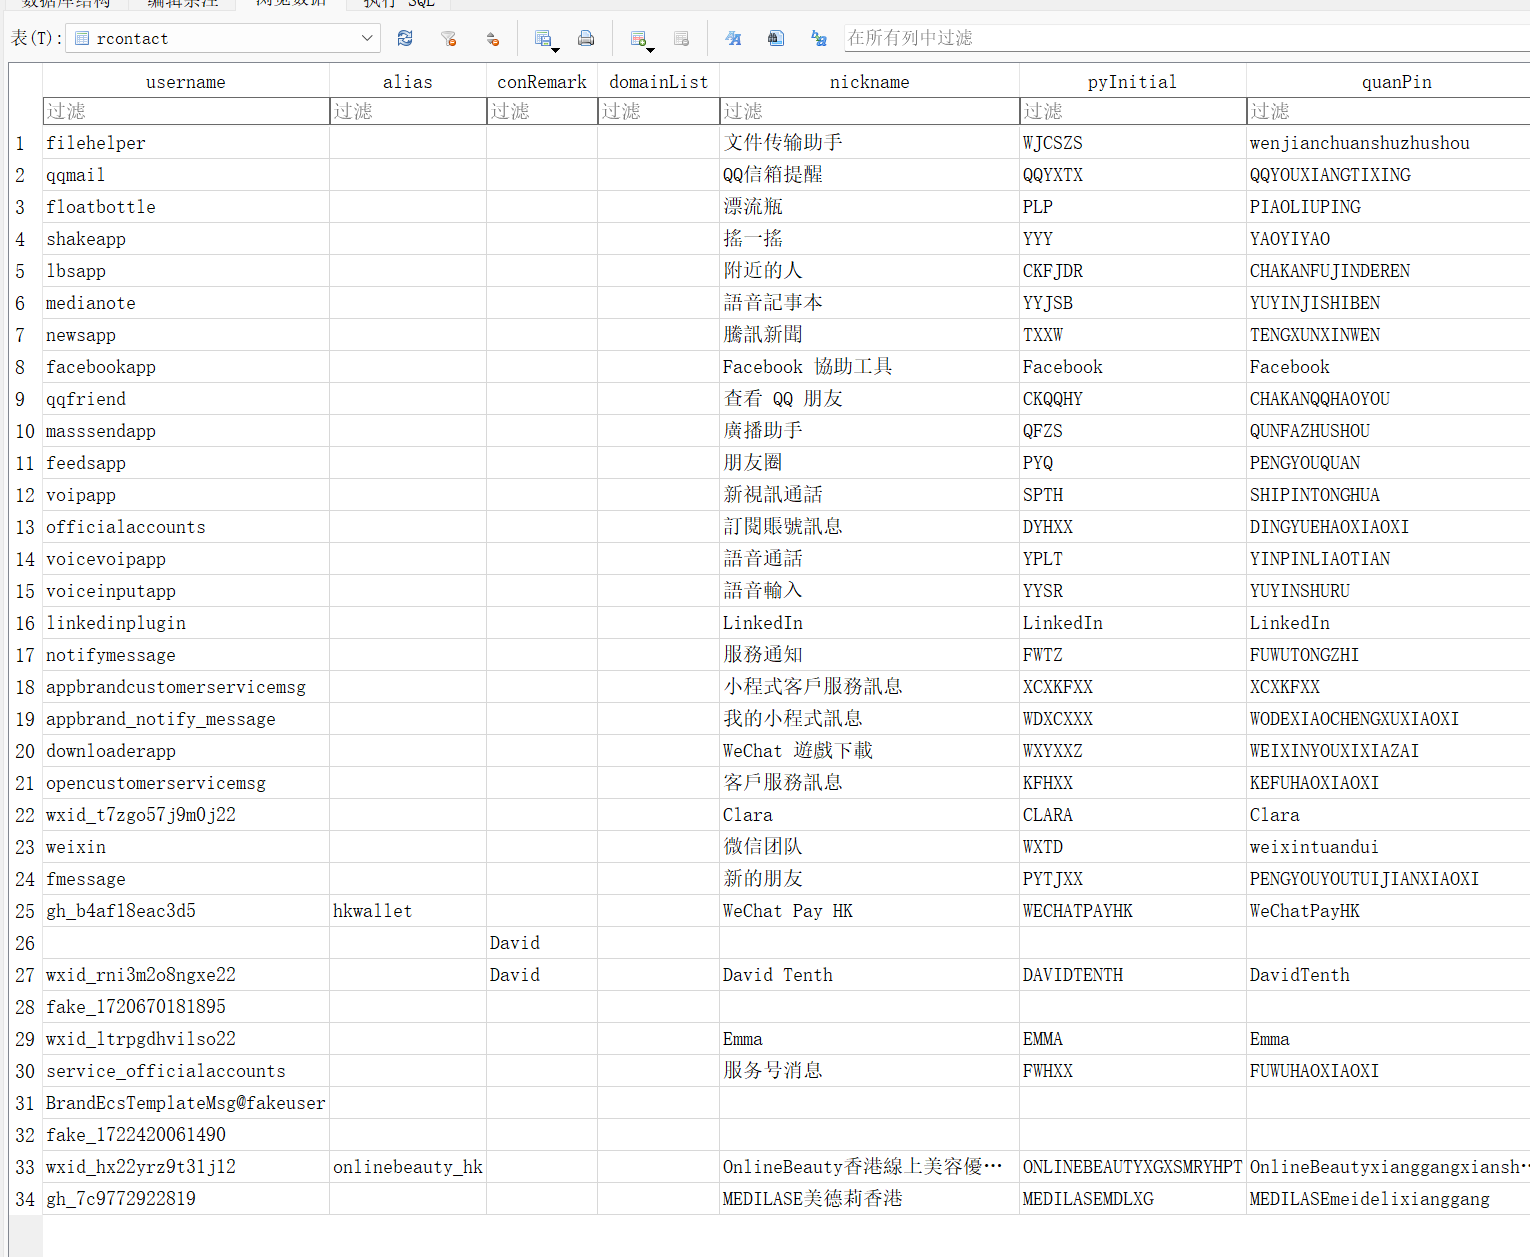Select the 'MEDILASEmeidelixianggang' quanPin cell
Image resolution: width=1530 pixels, height=1257 pixels.
coord(1389,1199)
